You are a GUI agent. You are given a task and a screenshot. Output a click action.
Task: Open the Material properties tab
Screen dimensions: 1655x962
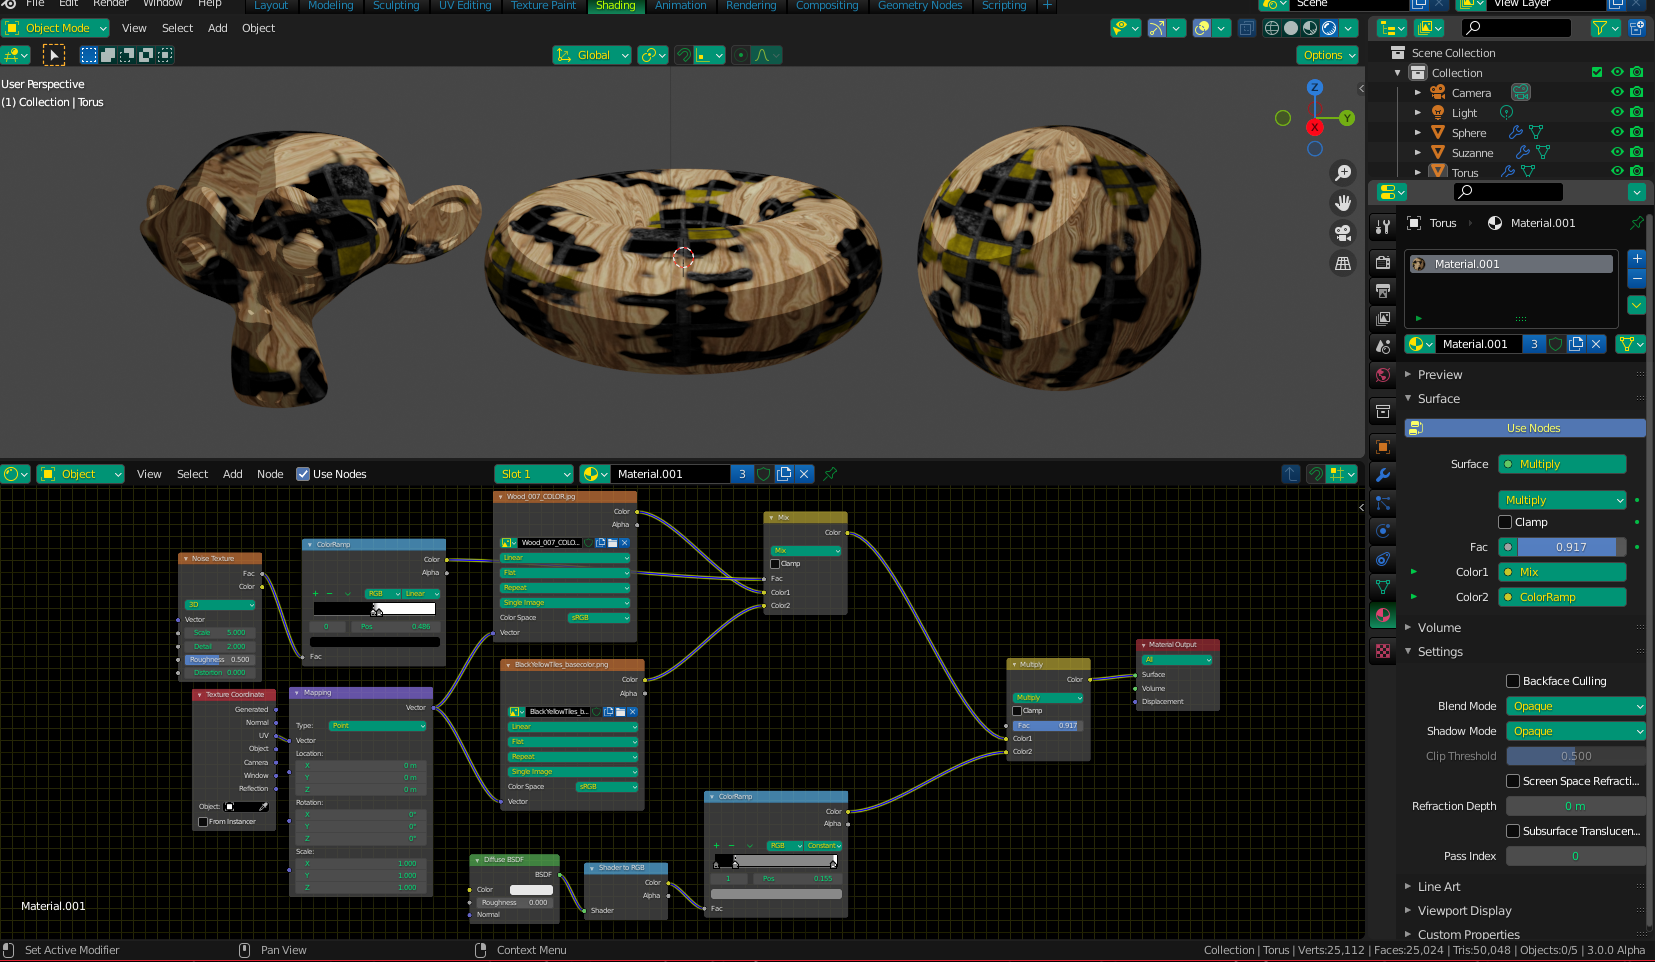[x=1383, y=615]
